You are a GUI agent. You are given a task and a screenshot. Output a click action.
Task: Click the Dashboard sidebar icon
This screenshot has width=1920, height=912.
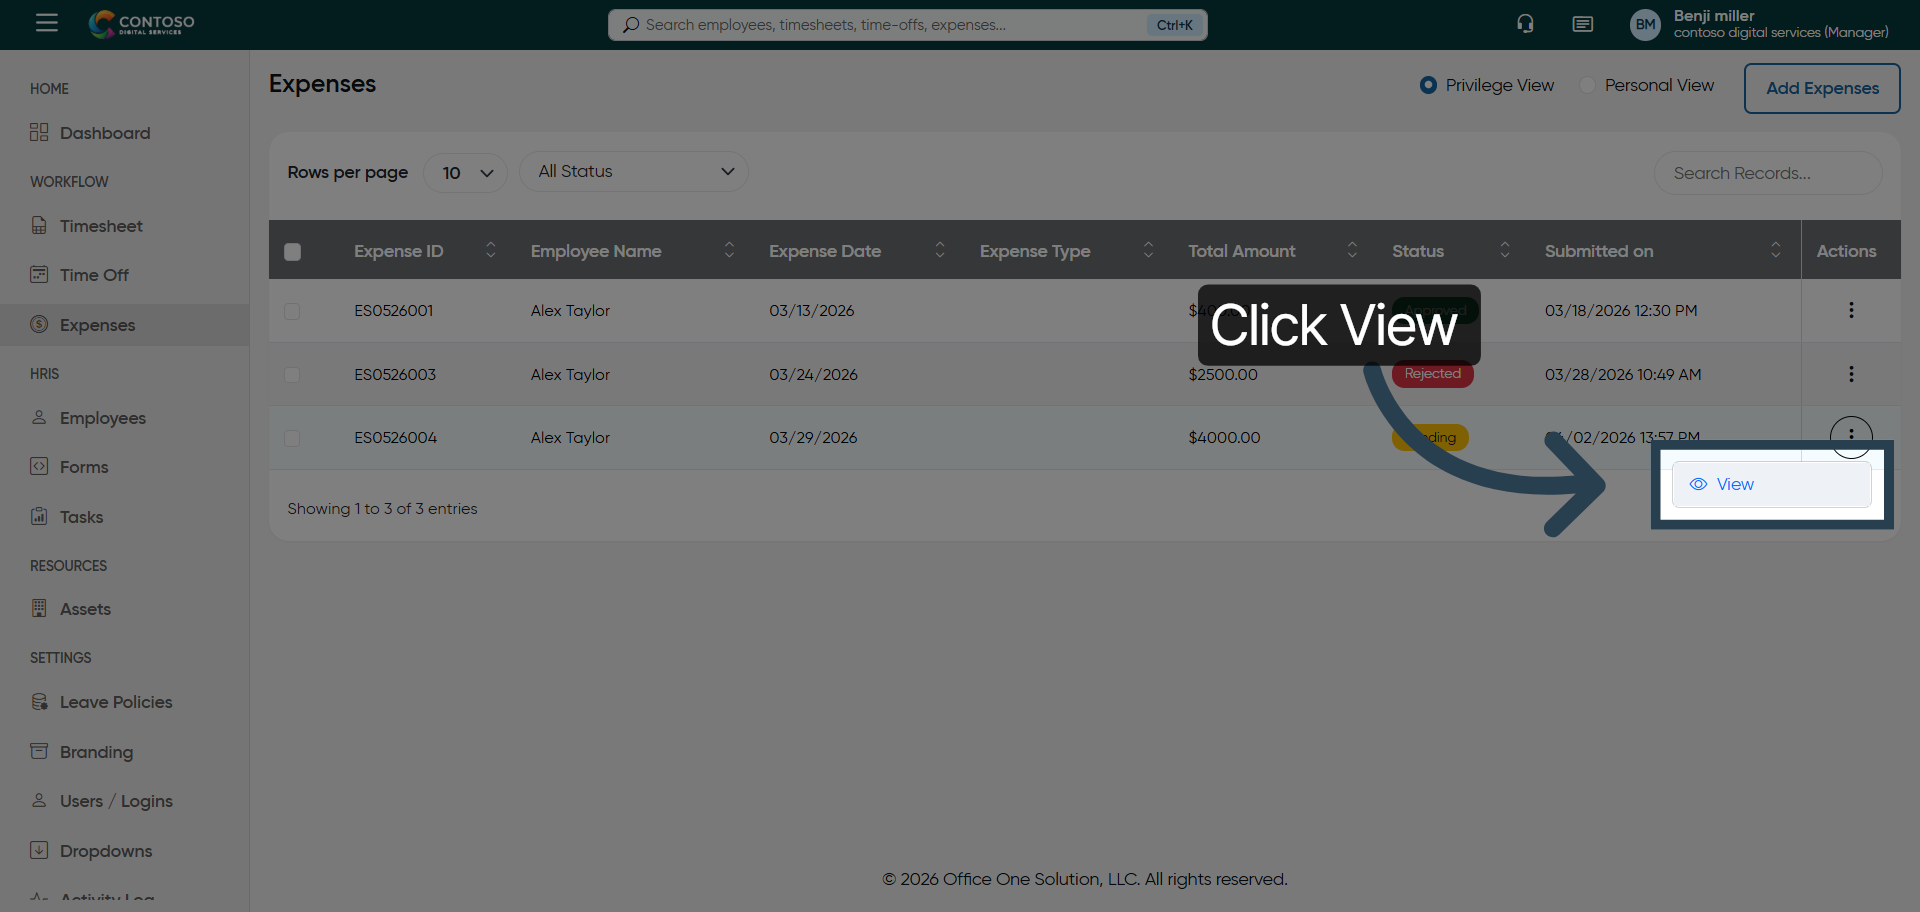pyautogui.click(x=39, y=133)
